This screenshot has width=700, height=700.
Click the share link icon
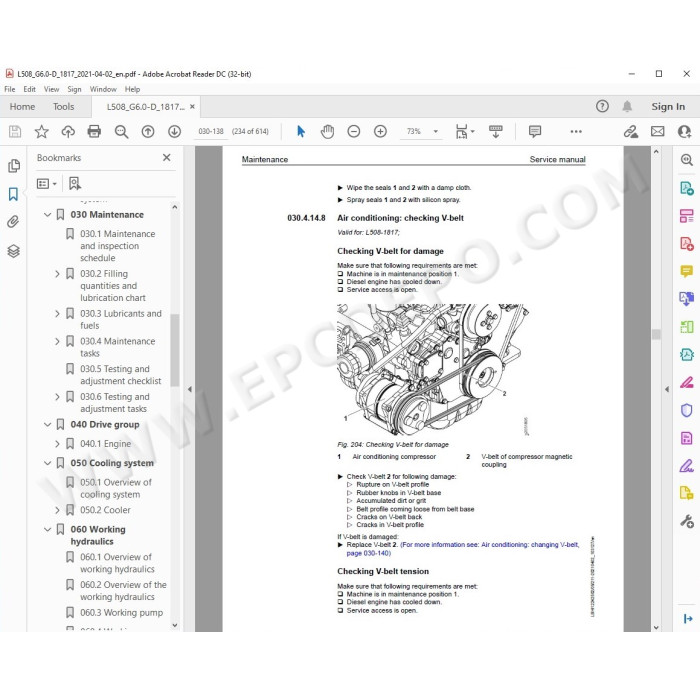pos(630,131)
